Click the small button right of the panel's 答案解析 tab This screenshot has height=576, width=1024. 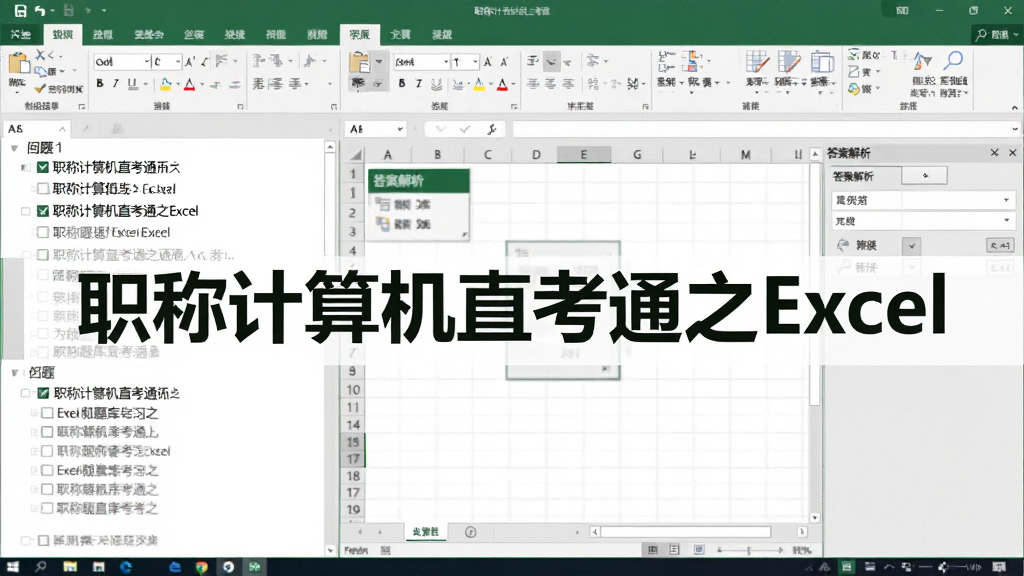[x=924, y=175]
